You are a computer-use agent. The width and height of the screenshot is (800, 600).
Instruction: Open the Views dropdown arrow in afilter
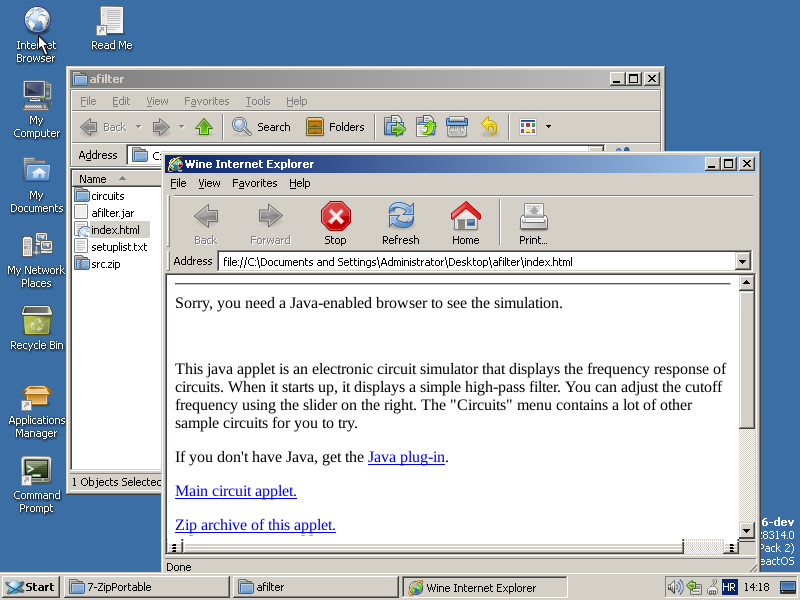point(548,127)
